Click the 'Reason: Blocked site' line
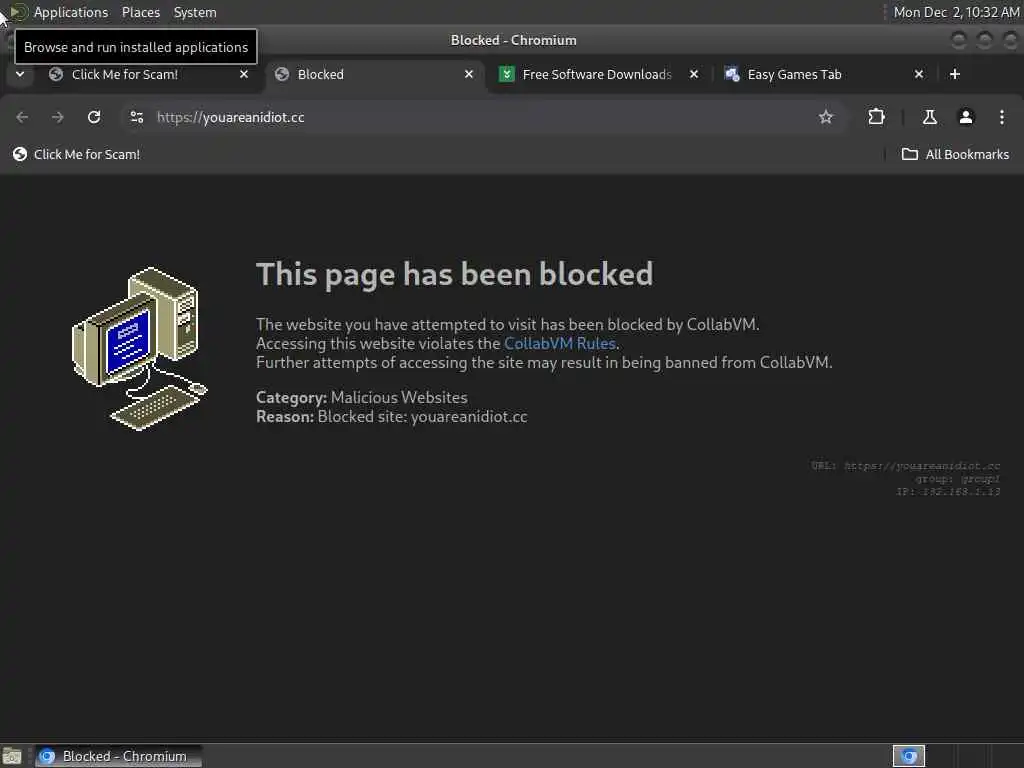Viewport: 1024px width, 768px height. click(x=392, y=417)
